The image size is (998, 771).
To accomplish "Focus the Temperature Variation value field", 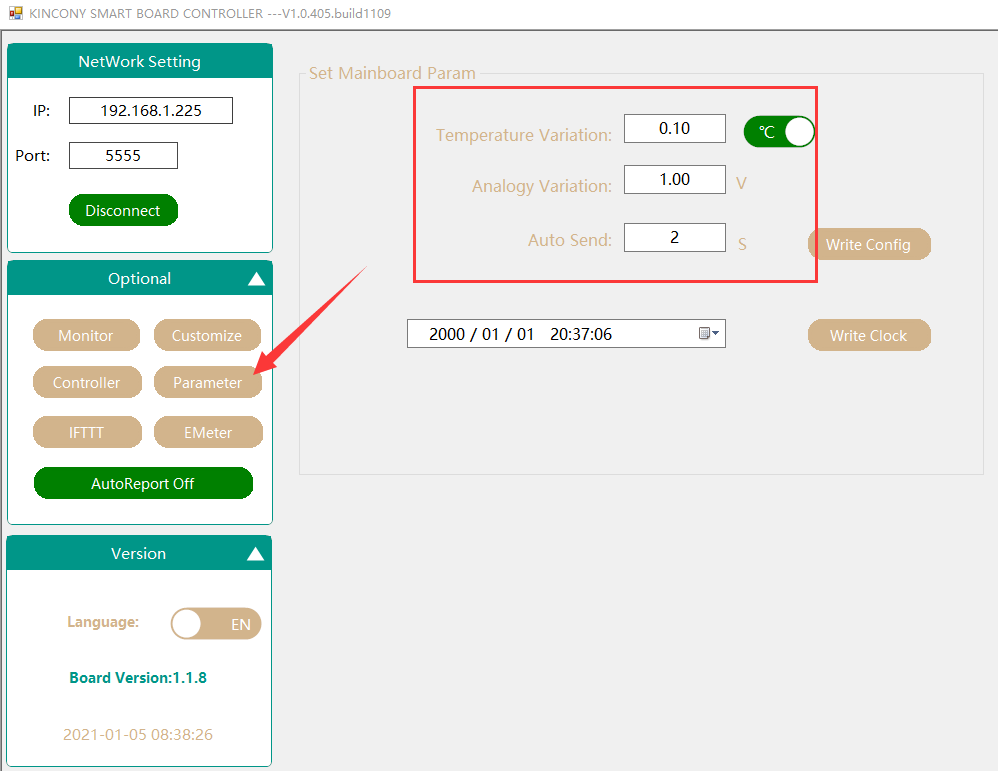I will pyautogui.click(x=674, y=129).
